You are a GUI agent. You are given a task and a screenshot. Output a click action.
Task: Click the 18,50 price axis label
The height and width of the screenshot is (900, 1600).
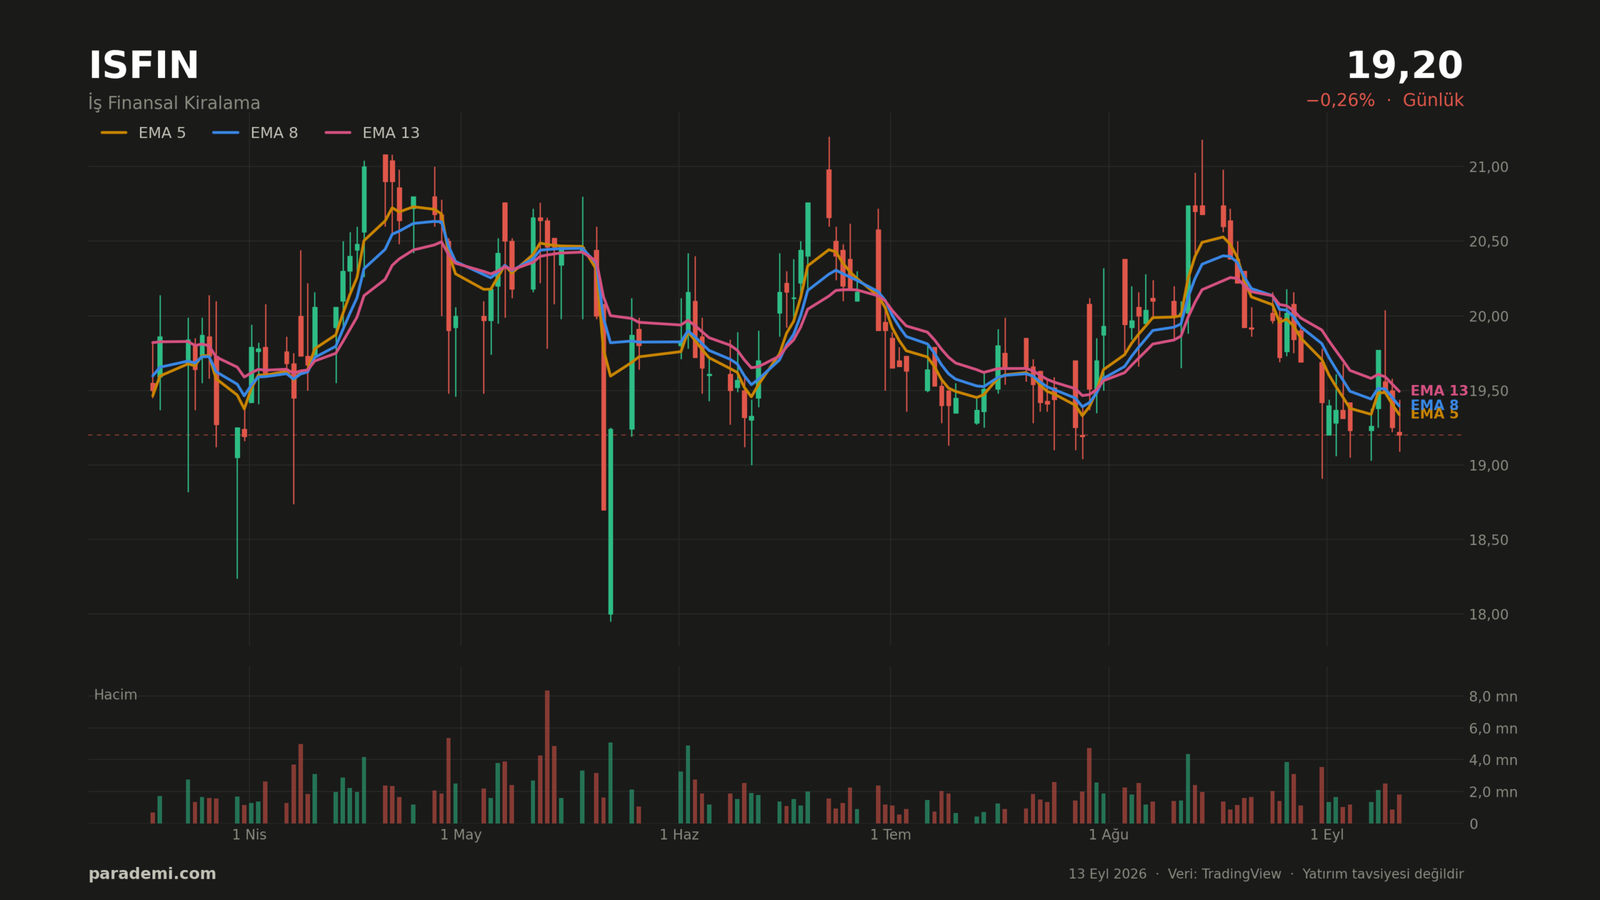[1488, 540]
